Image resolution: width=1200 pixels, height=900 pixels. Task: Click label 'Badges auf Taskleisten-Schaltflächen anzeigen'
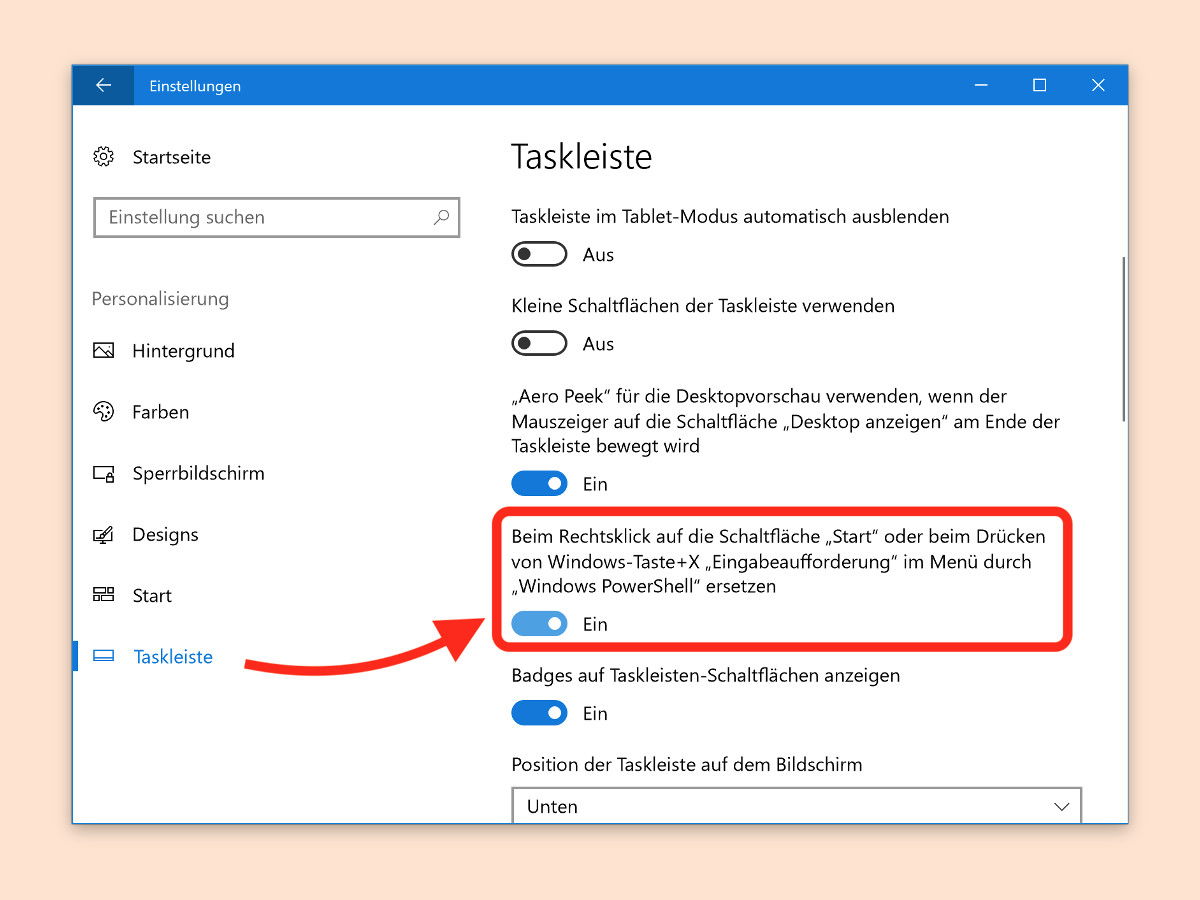[x=706, y=676]
